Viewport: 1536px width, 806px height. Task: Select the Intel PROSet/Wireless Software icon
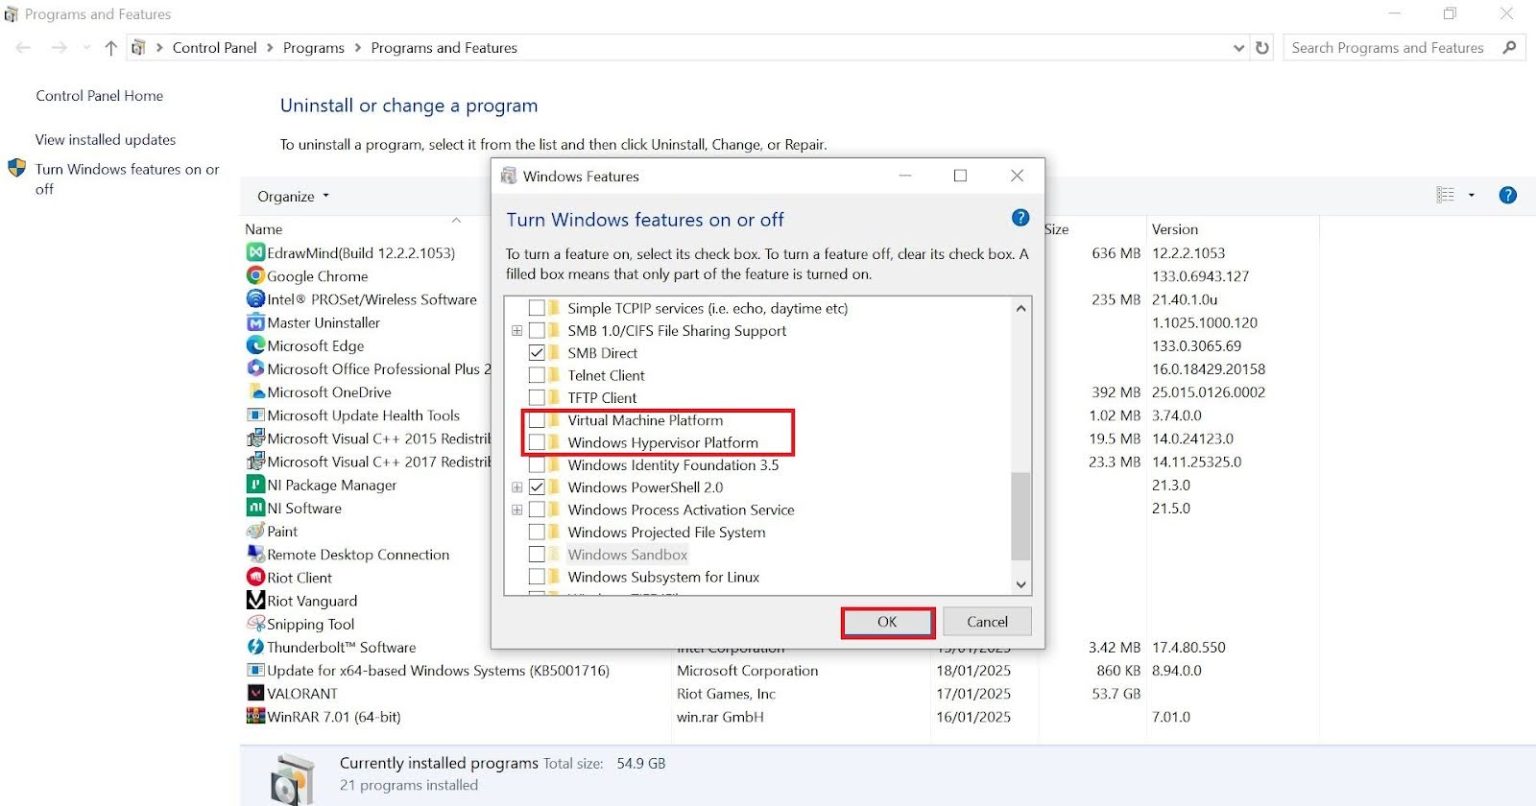[x=255, y=299]
